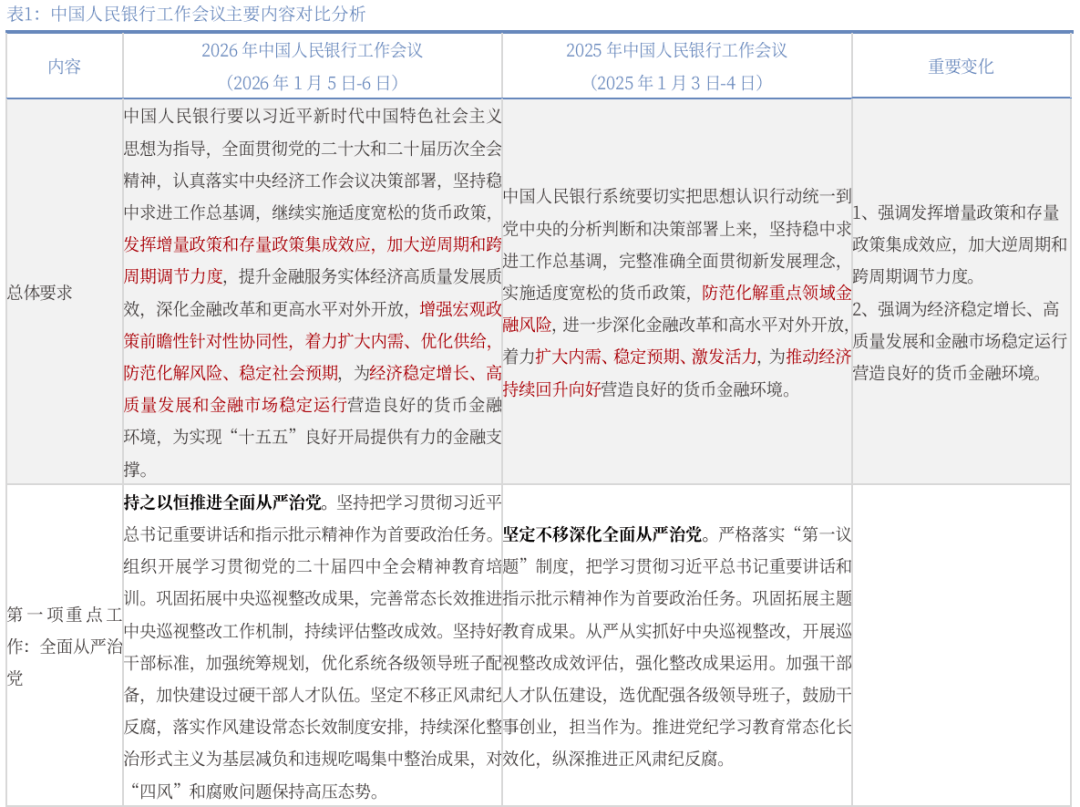Click the date text 2026年1月5日-6日
Image resolution: width=1080 pixels, height=807 pixels.
pyautogui.click(x=312, y=80)
